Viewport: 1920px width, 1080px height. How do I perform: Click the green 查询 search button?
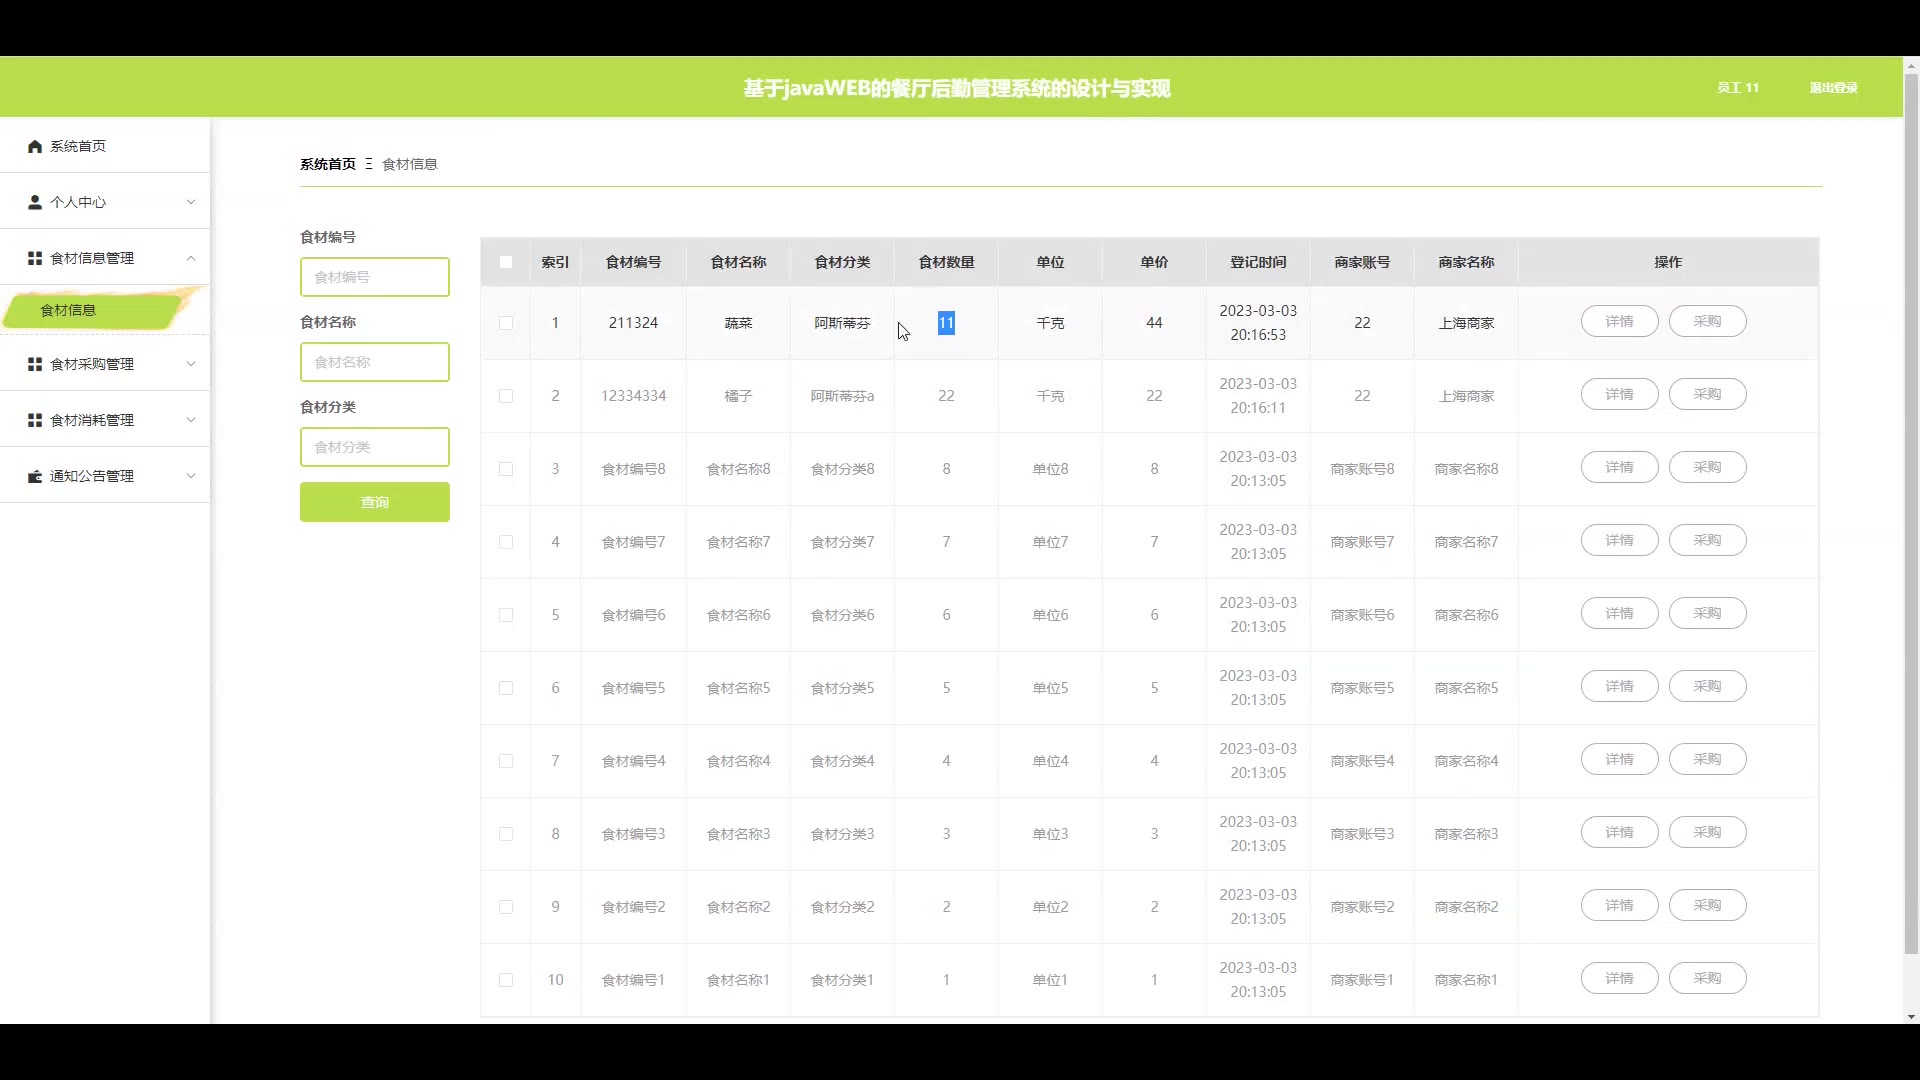[x=375, y=502]
